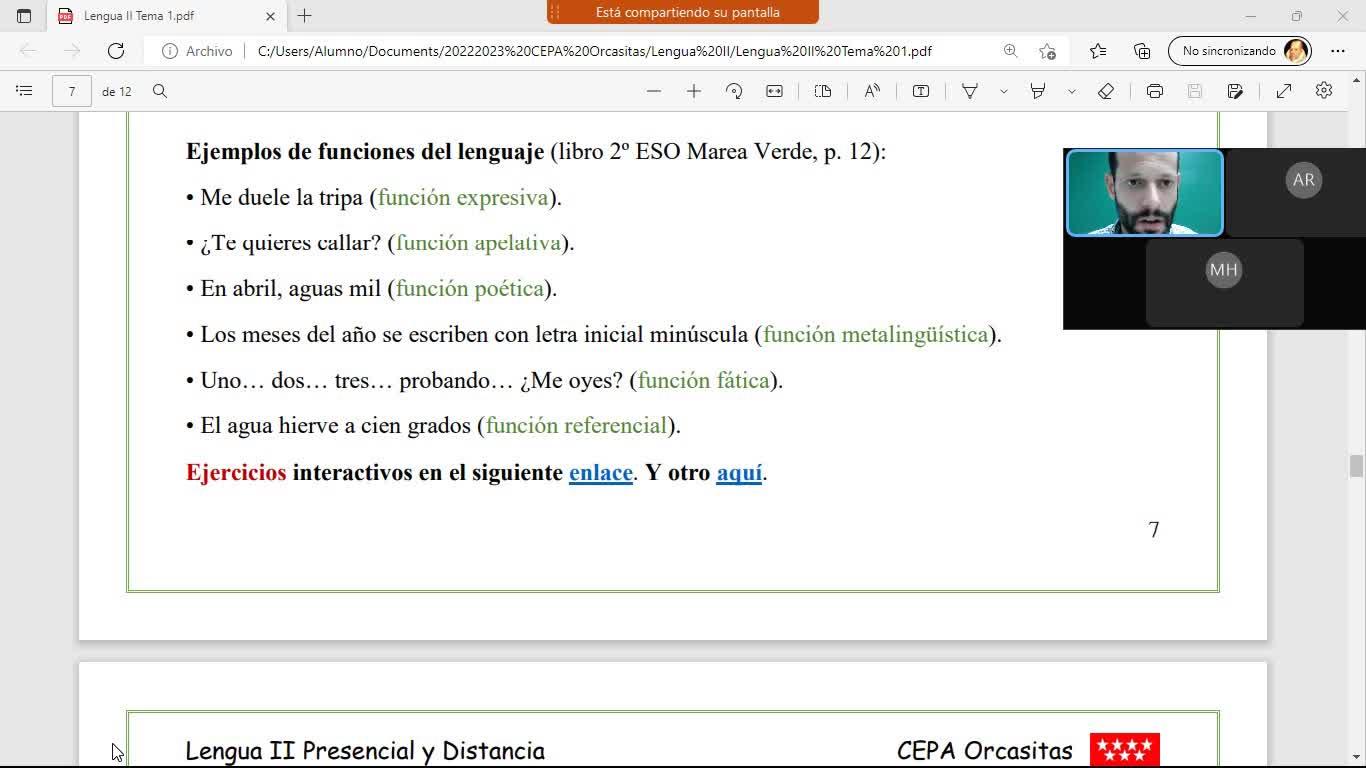1366x768 pixels.
Task: Open the Favorites list
Action: (1098, 51)
